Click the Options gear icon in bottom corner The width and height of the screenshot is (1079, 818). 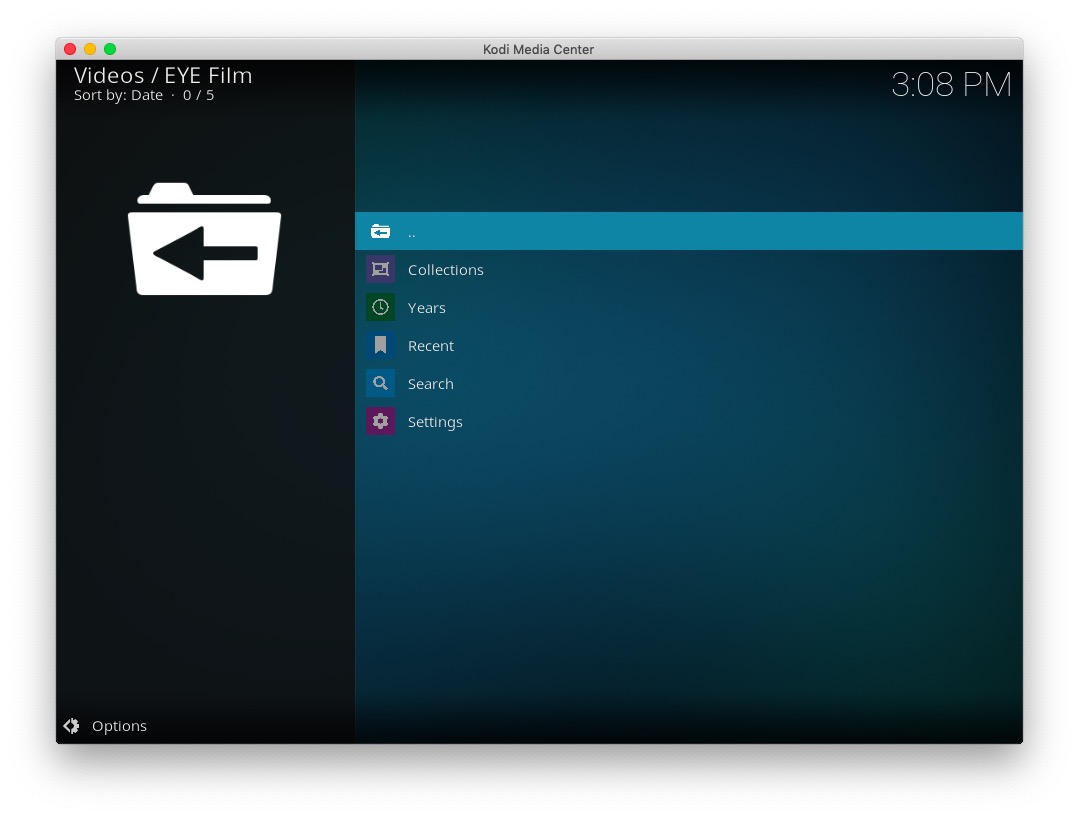[x=72, y=726]
